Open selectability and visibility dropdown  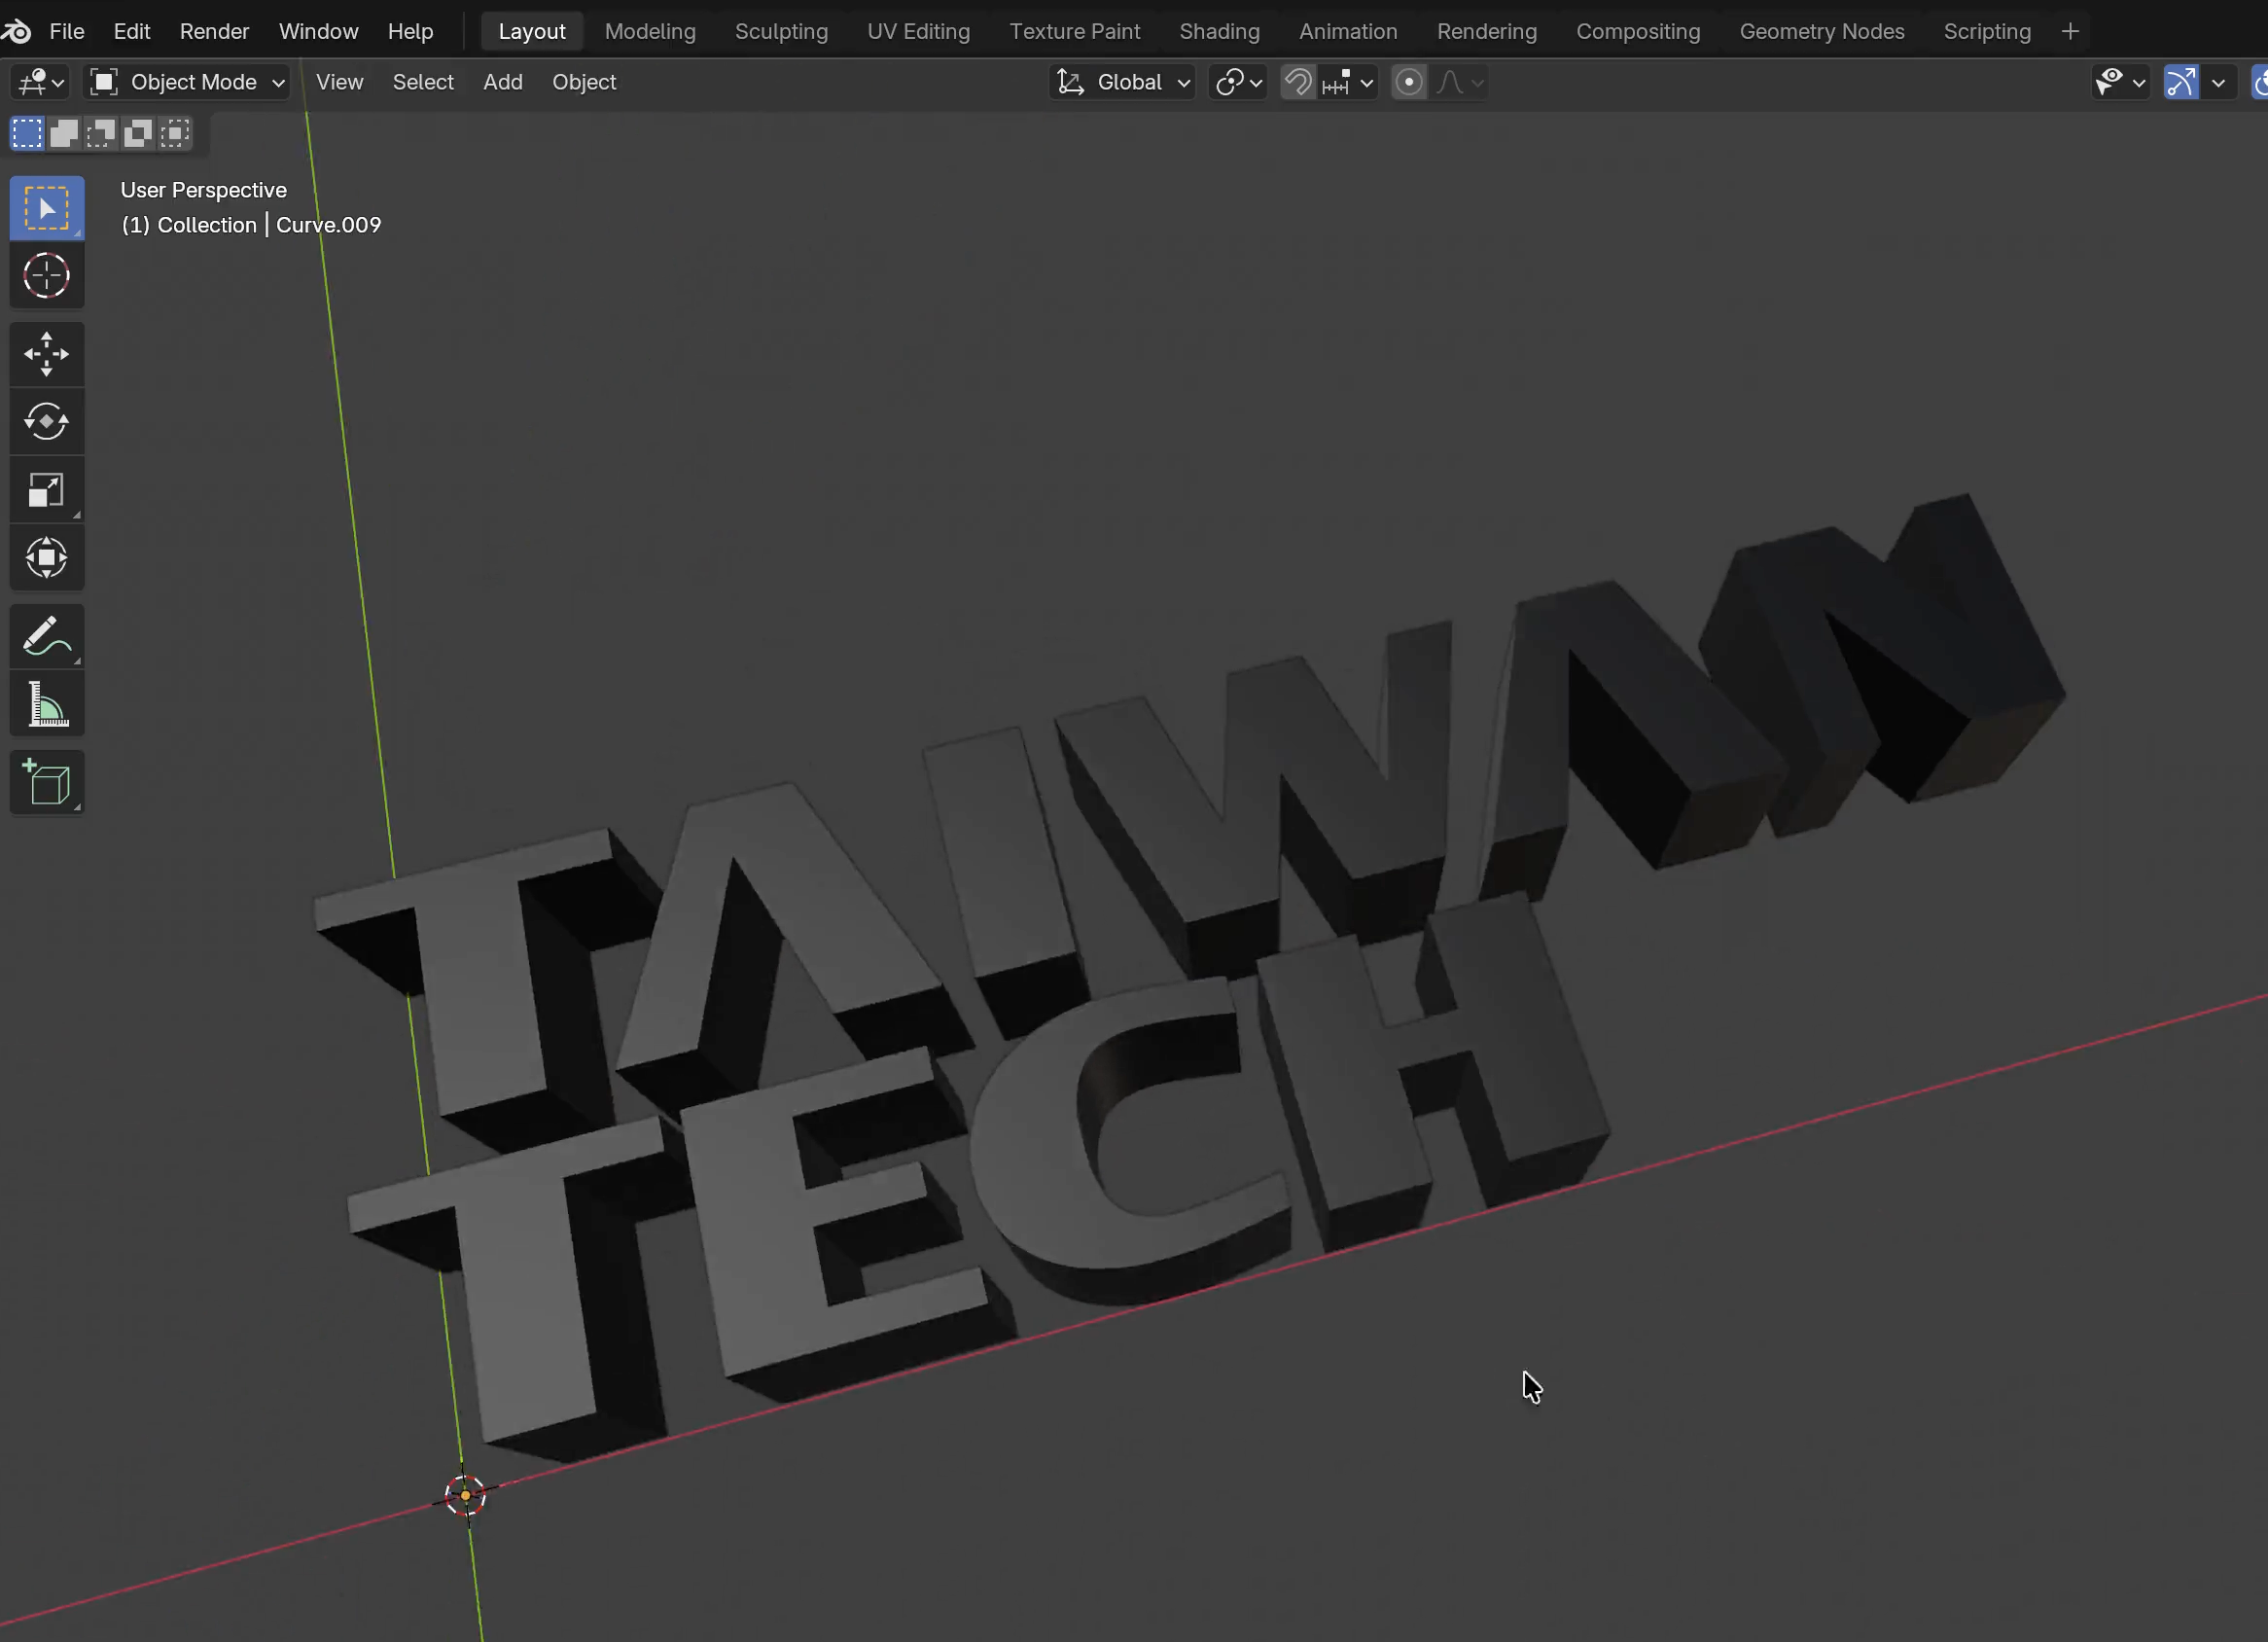pos(2119,82)
